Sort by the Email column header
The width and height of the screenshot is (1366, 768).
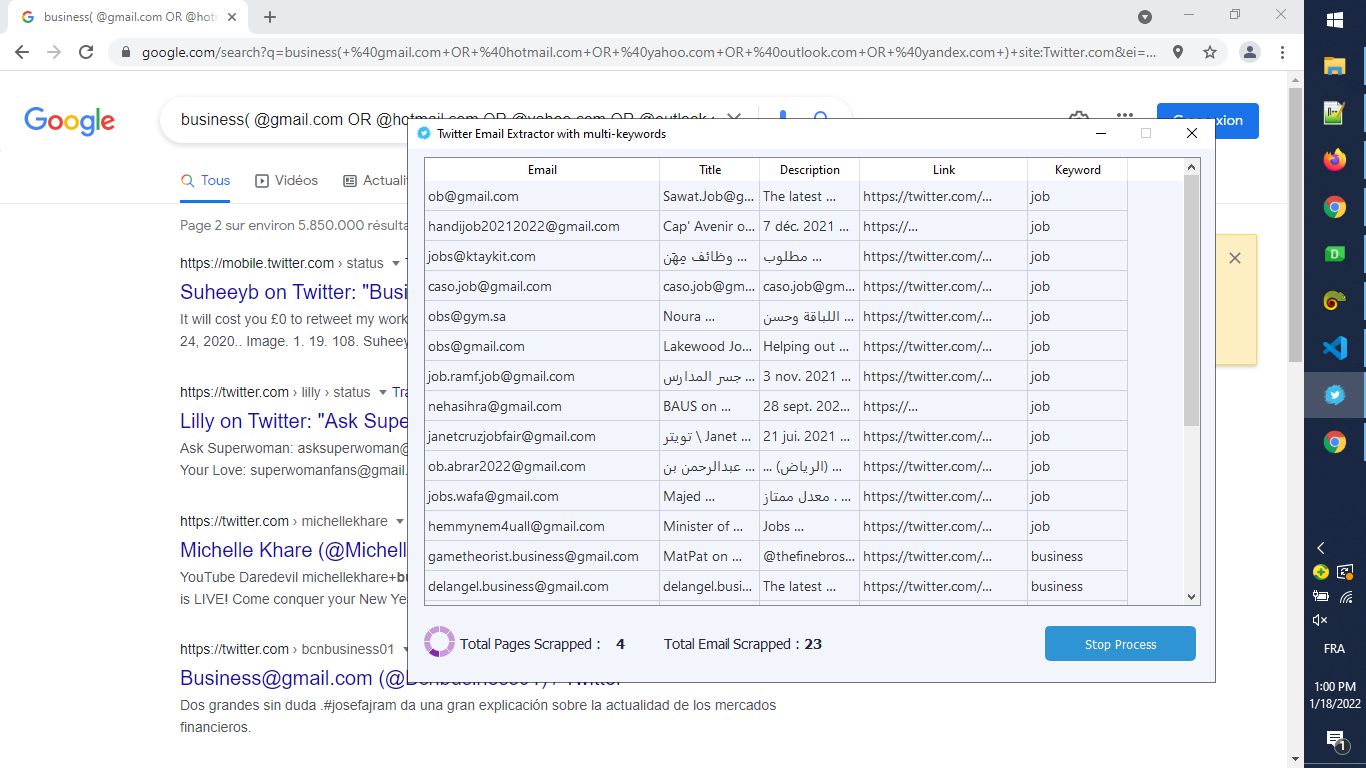tap(542, 170)
